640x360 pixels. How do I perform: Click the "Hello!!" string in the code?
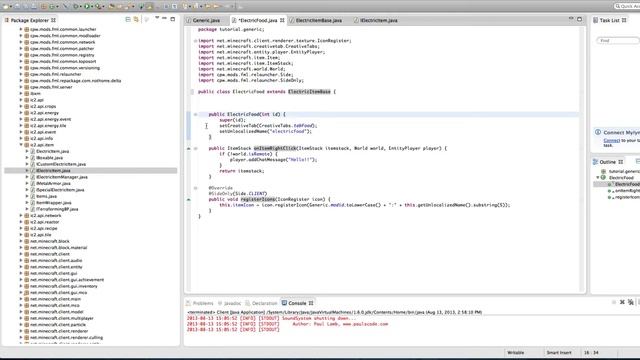pos(302,160)
